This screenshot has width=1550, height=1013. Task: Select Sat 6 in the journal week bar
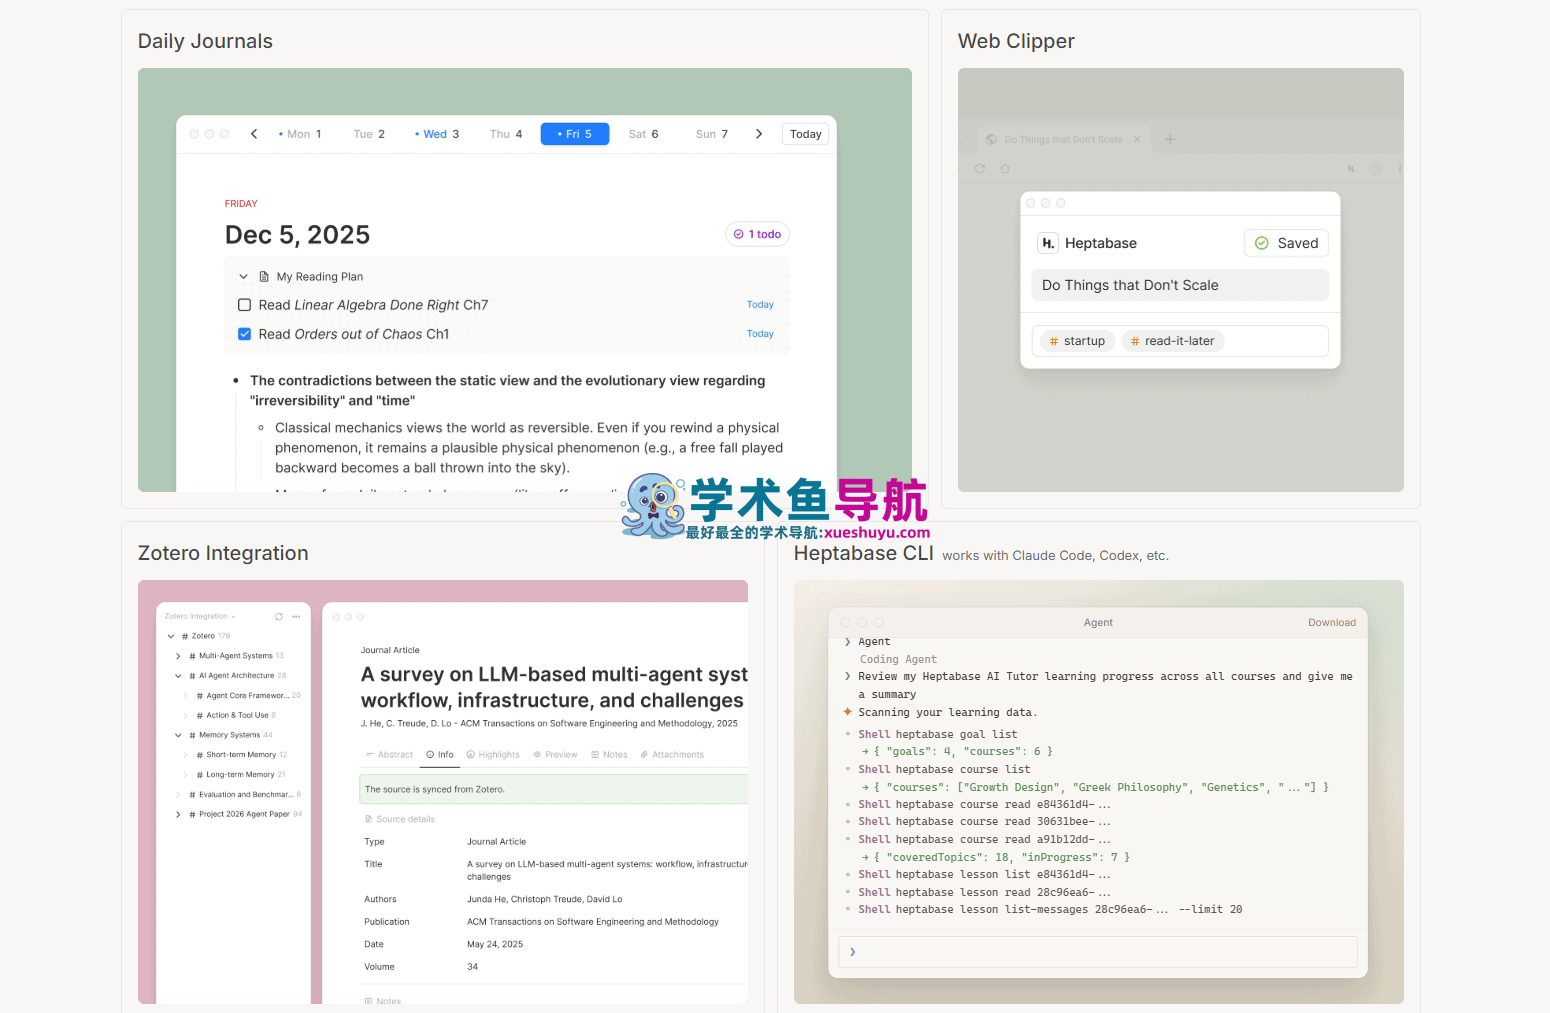coord(643,134)
